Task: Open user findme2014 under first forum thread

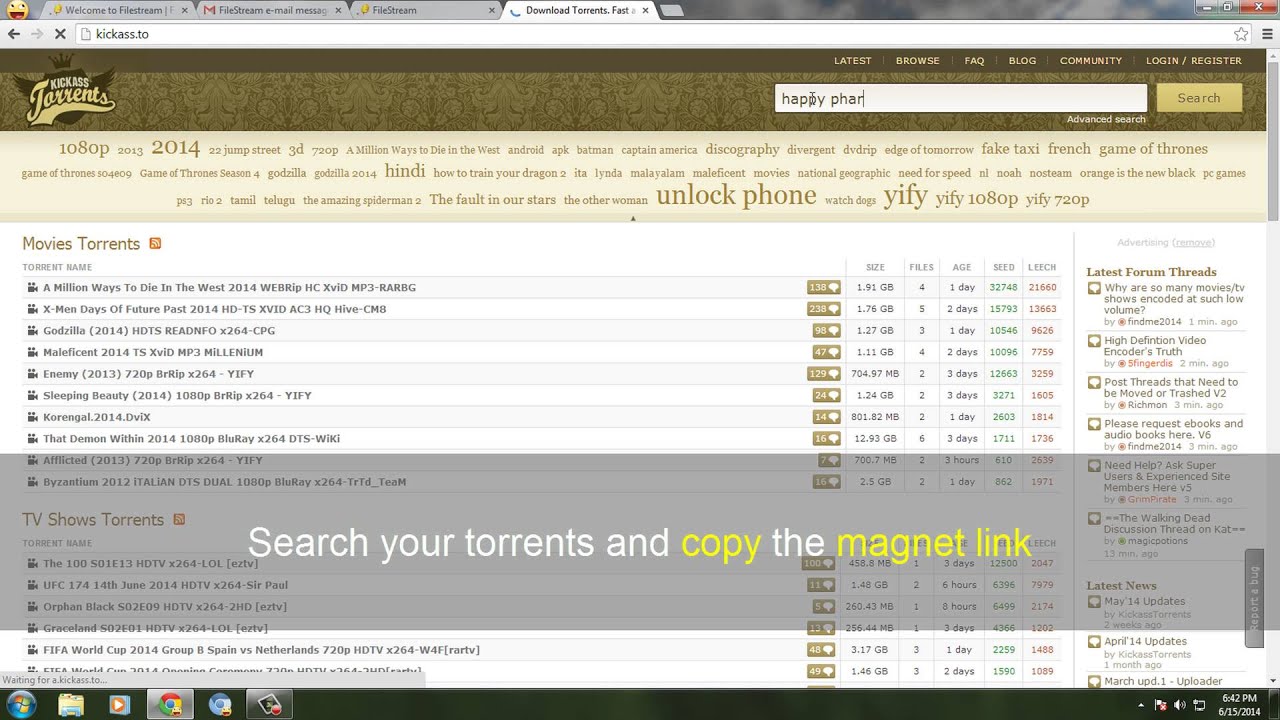Action: point(1155,322)
